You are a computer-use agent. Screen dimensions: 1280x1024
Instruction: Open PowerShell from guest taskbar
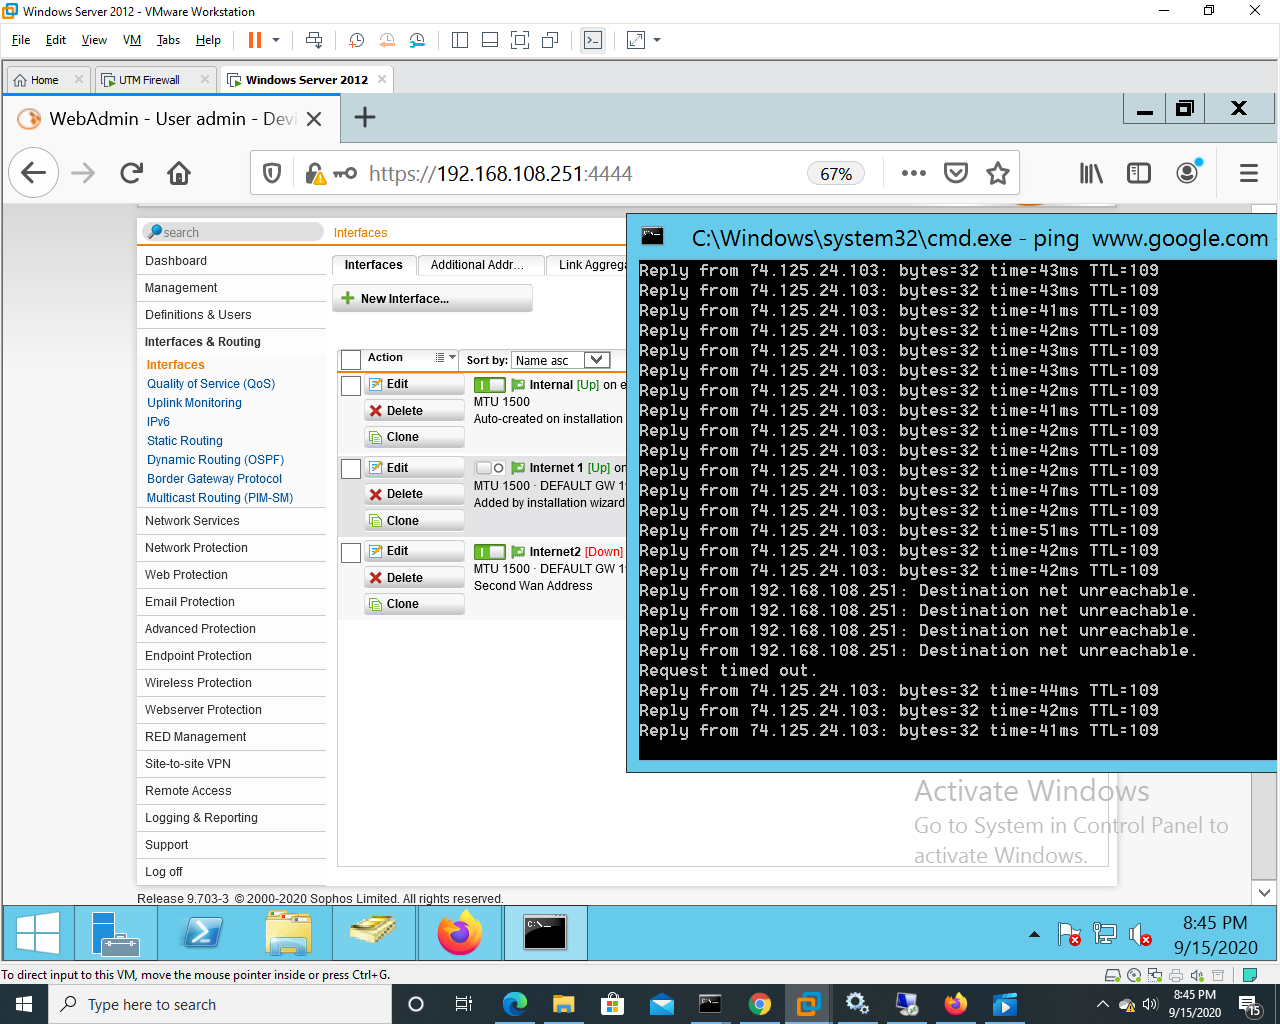[x=202, y=934]
